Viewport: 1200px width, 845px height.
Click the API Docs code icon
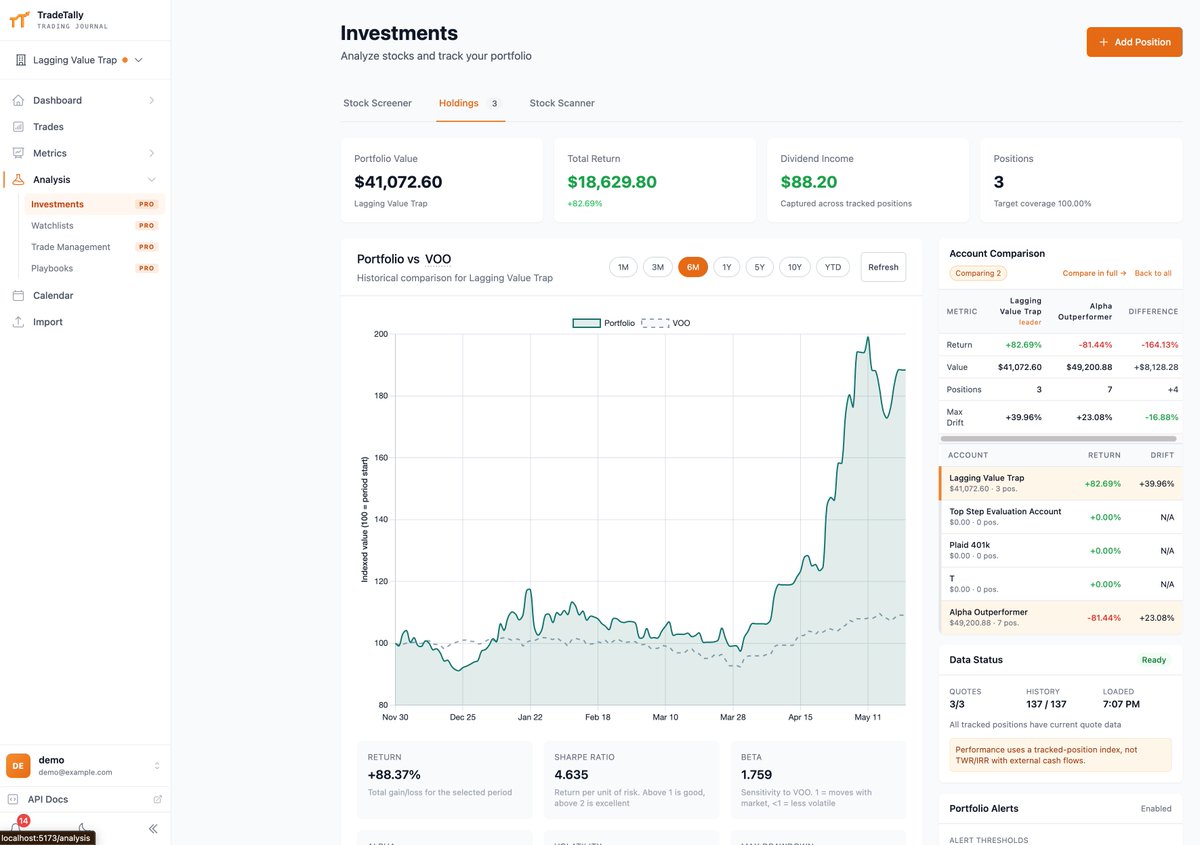point(13,799)
